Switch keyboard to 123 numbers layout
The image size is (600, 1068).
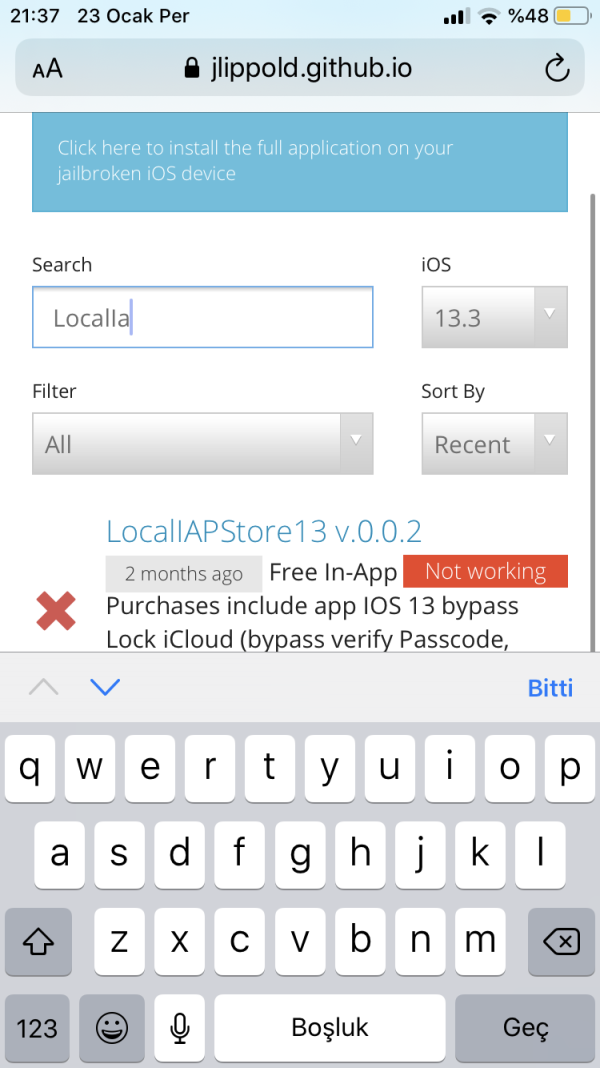coord(38,1027)
